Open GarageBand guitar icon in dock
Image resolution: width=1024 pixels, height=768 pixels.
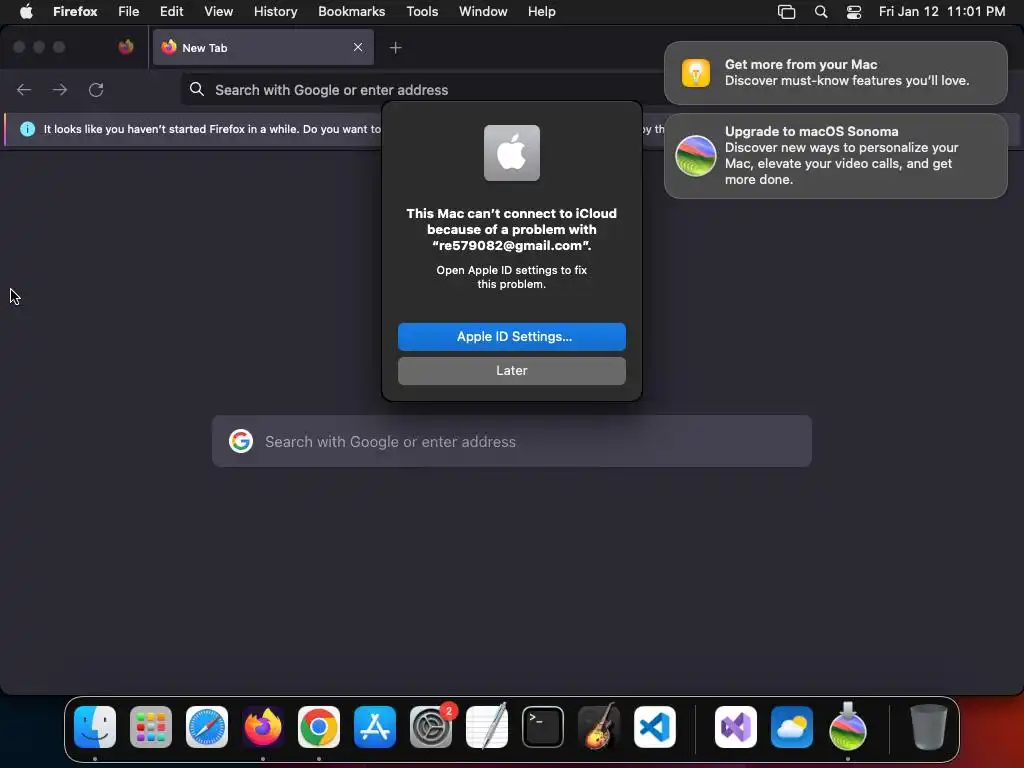pos(599,727)
